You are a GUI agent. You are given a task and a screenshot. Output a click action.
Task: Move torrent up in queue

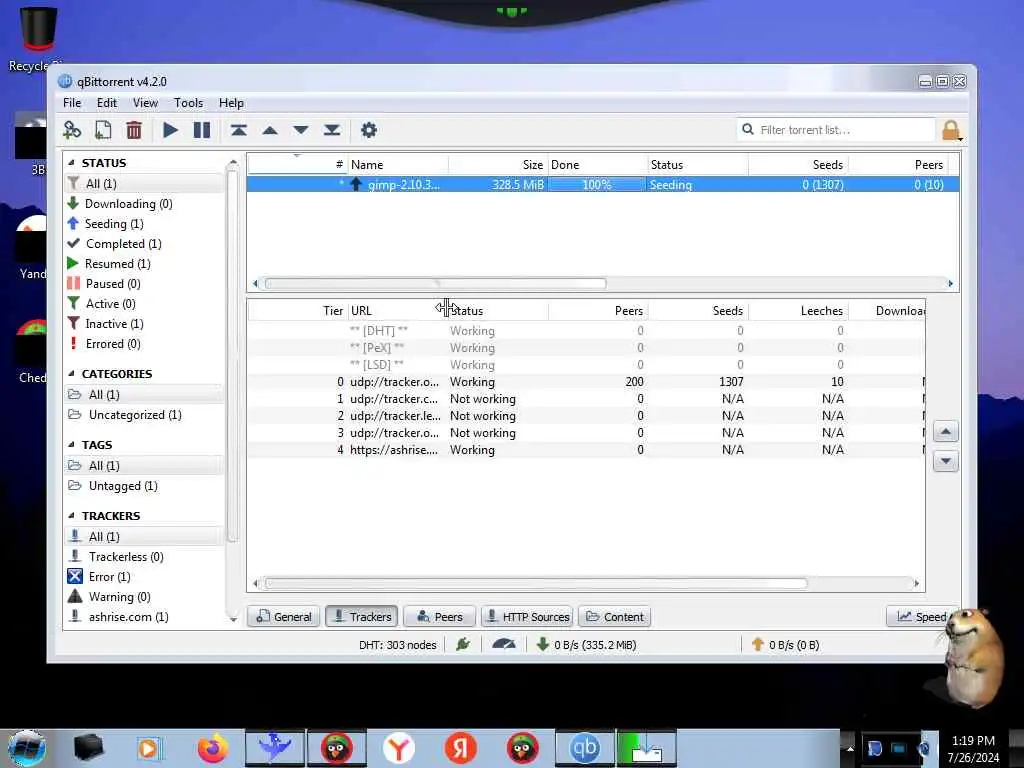pyautogui.click(x=270, y=130)
